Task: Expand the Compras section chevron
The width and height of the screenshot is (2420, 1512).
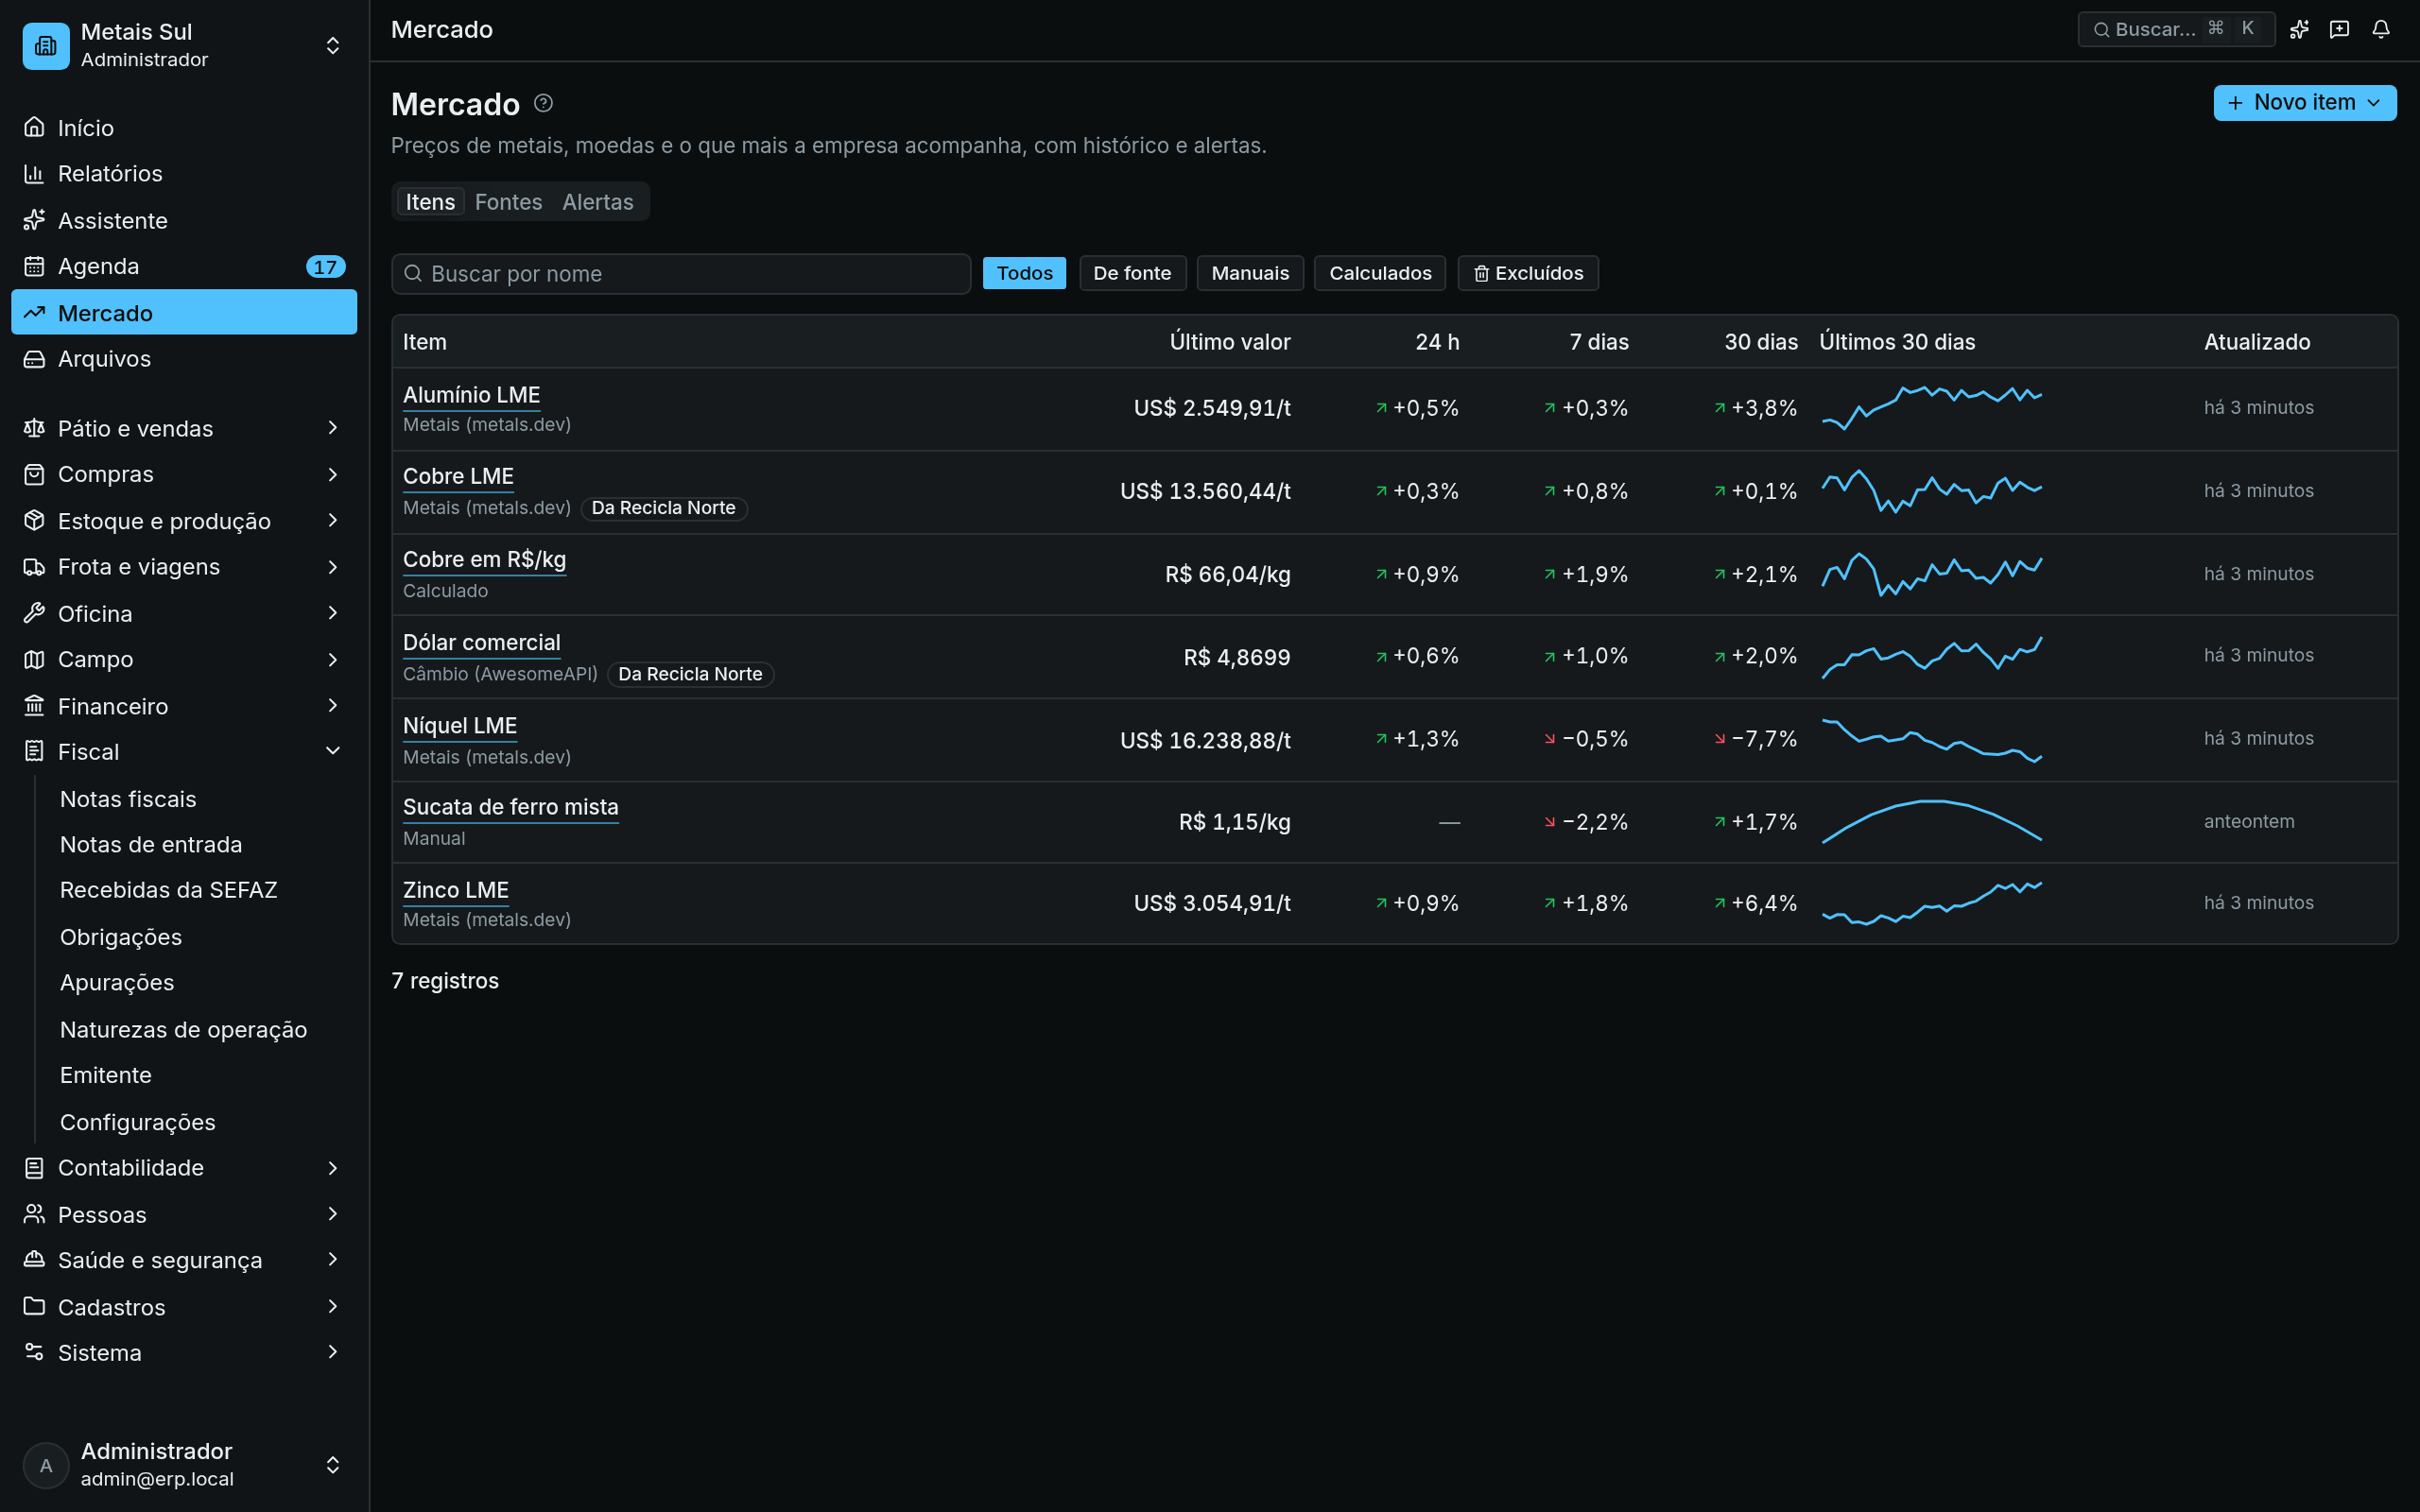Action: pyautogui.click(x=333, y=474)
